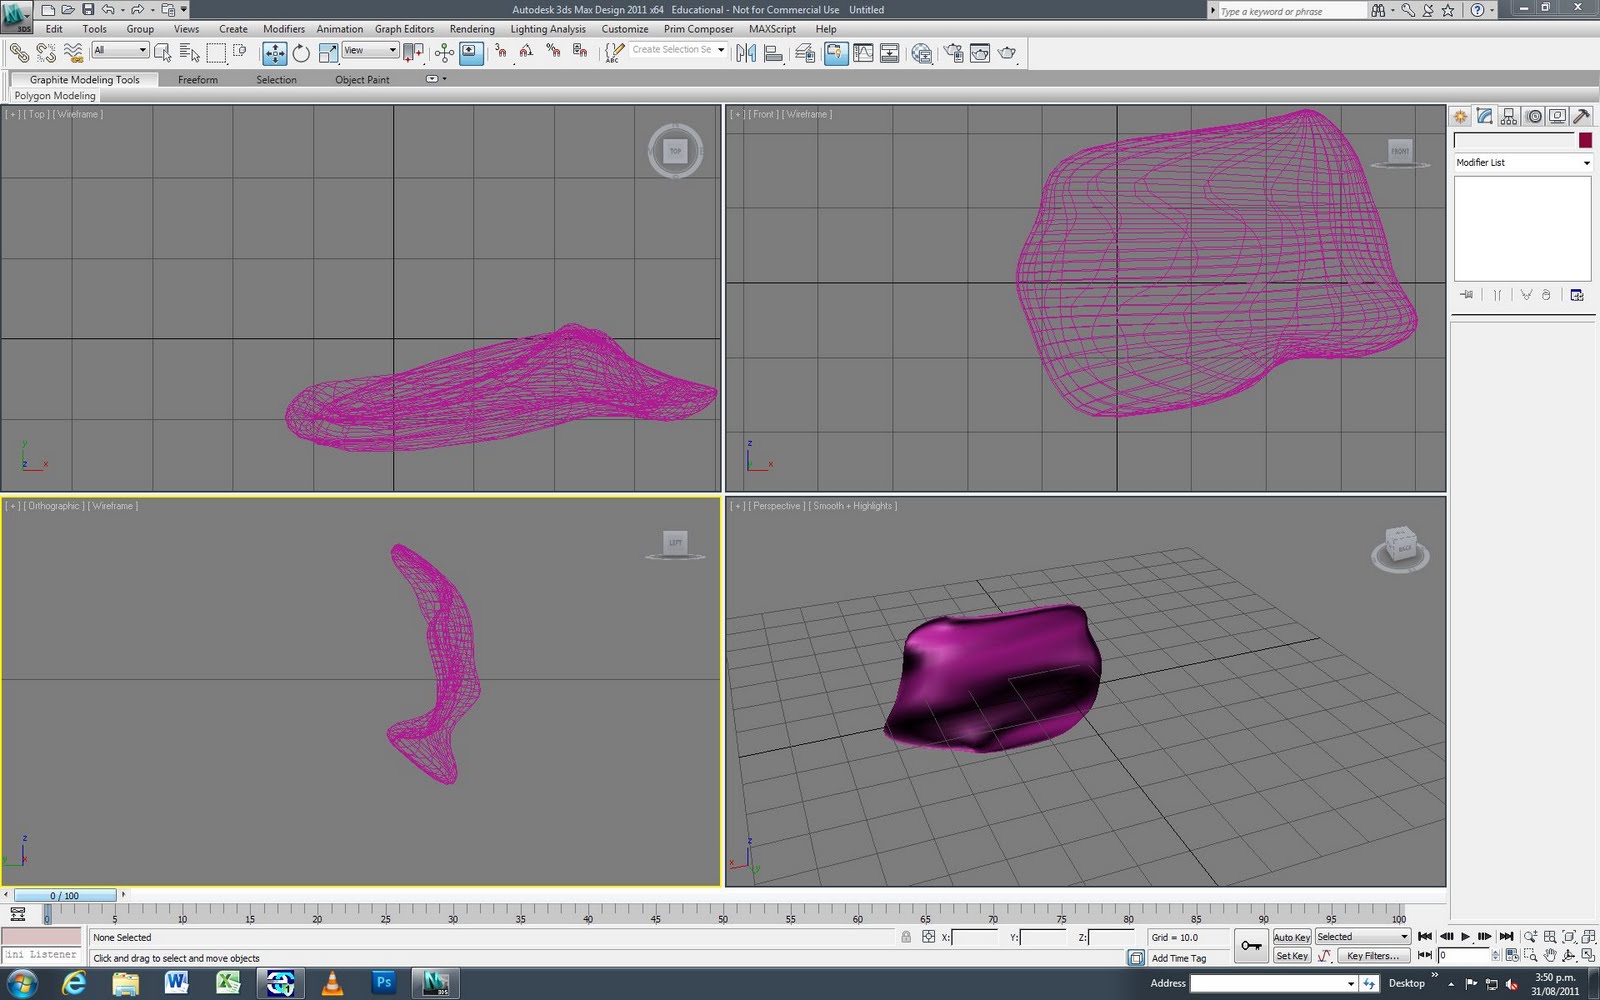The width and height of the screenshot is (1600, 1000).
Task: Select the Select and Move tool
Action: point(275,53)
